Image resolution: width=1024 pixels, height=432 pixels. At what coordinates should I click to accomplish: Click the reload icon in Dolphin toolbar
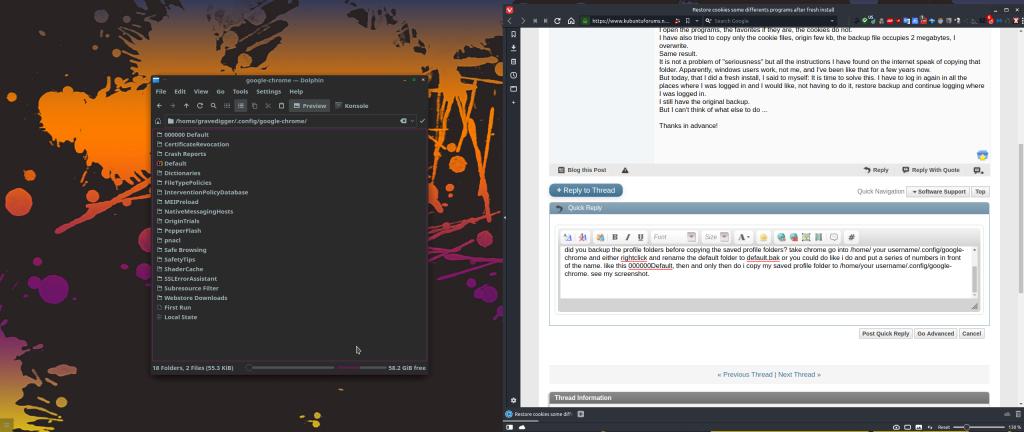tap(200, 105)
